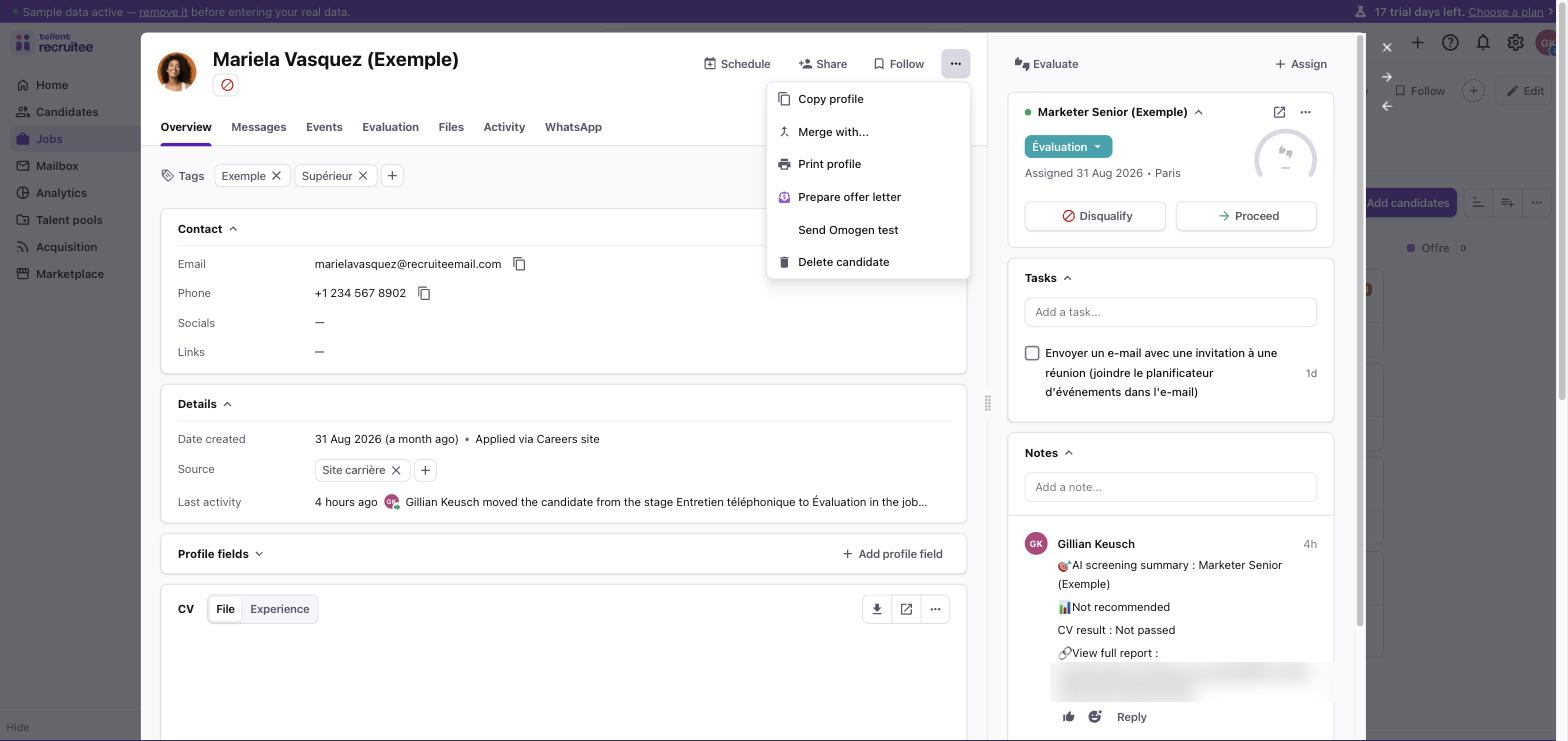Open the Evaluation tab
This screenshot has height=741, width=1568.
(390, 127)
